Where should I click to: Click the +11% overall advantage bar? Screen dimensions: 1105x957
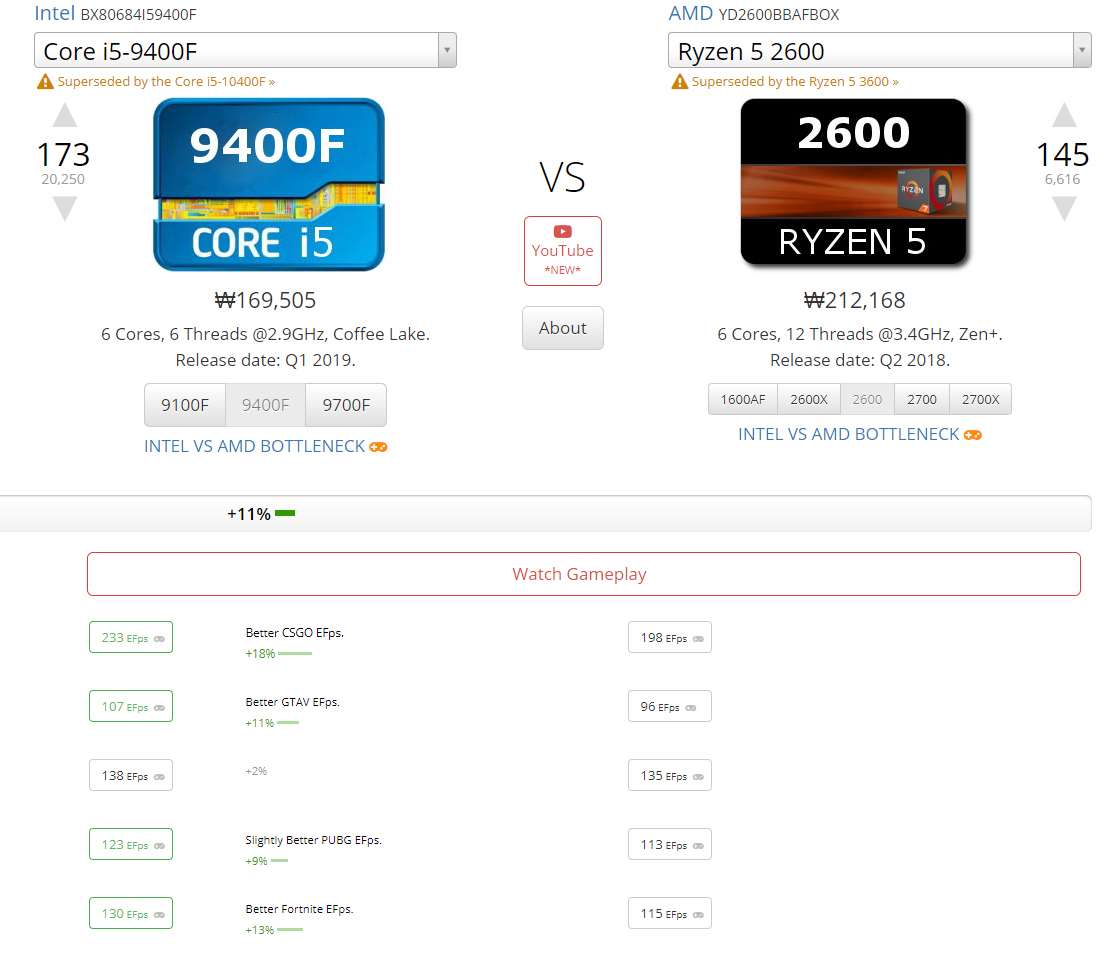tap(285, 514)
